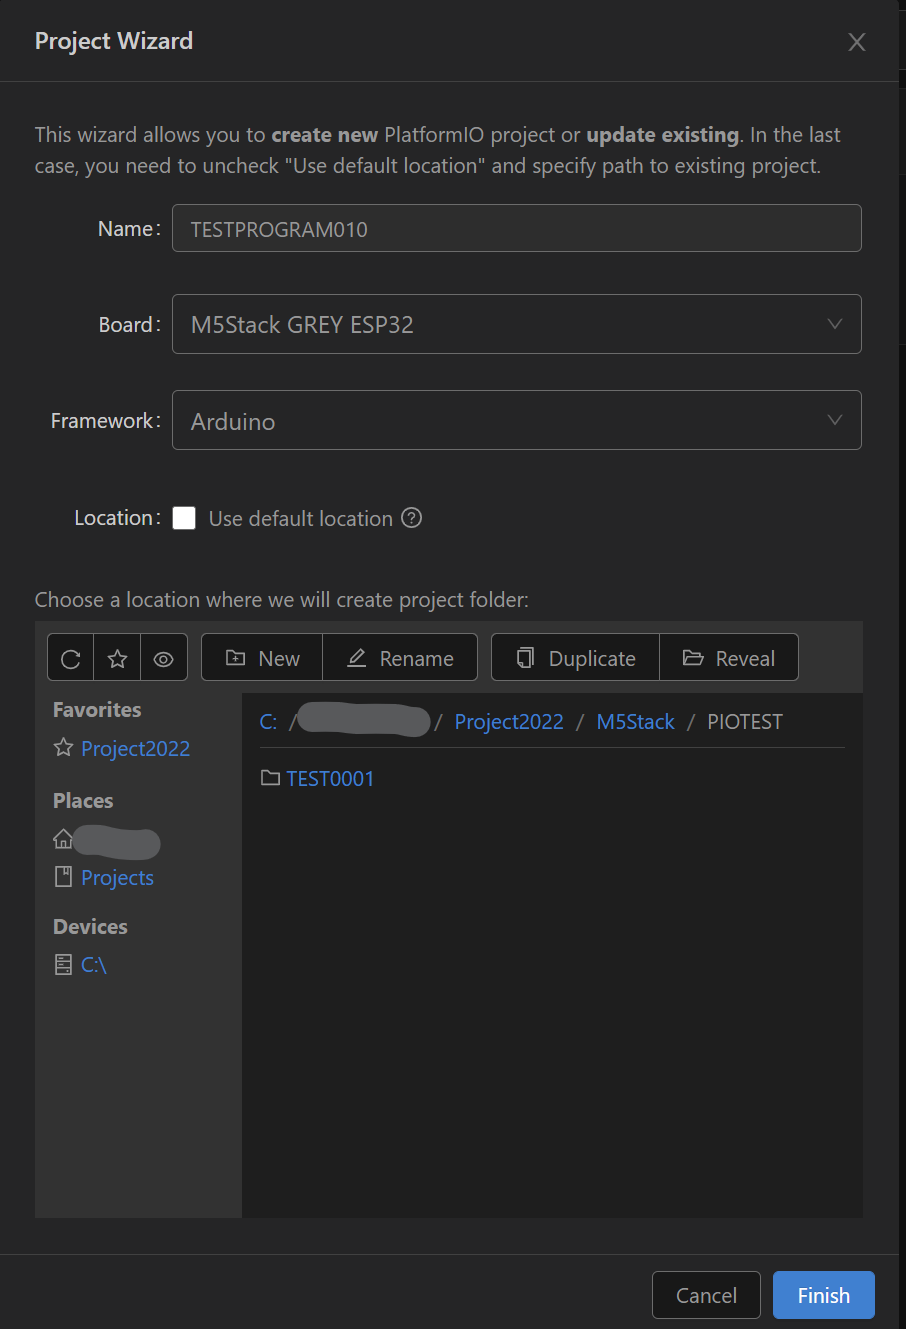906x1329 pixels.
Task: Select the C:\ drive under Devices
Action: (x=91, y=964)
